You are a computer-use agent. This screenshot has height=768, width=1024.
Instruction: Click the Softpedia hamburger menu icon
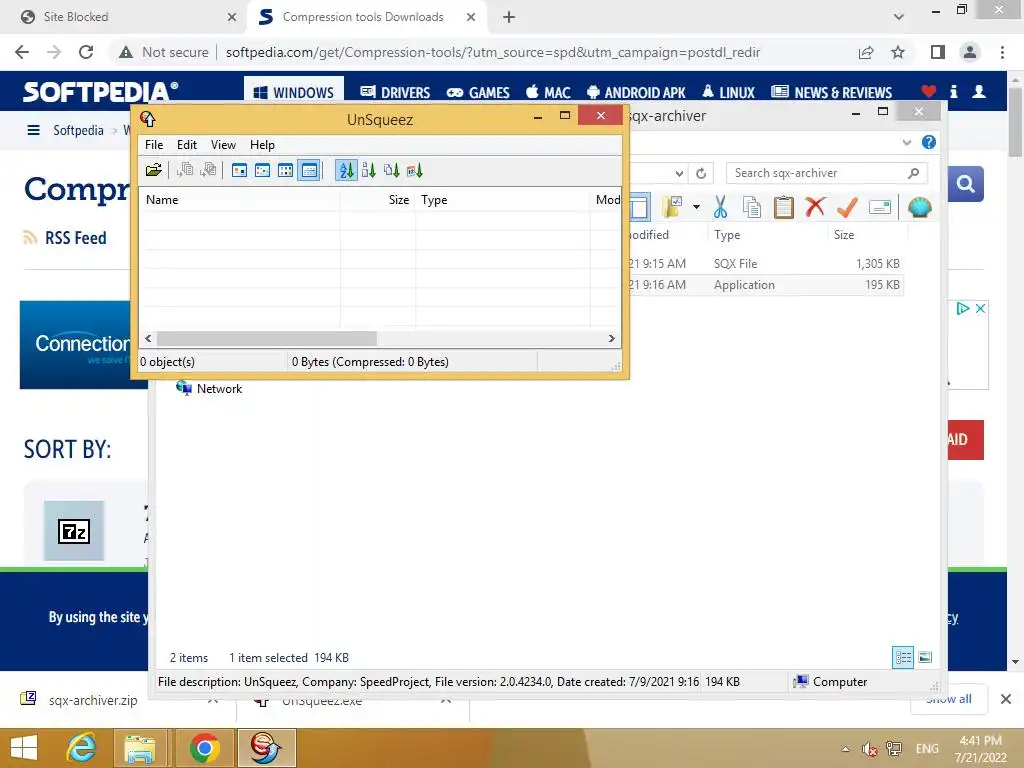33,130
